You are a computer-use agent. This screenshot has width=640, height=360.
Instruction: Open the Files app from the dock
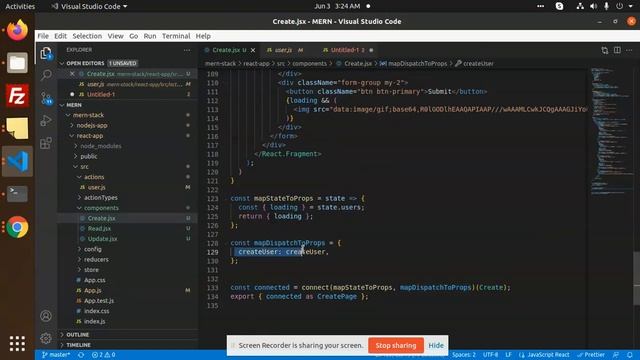click(x=17, y=63)
